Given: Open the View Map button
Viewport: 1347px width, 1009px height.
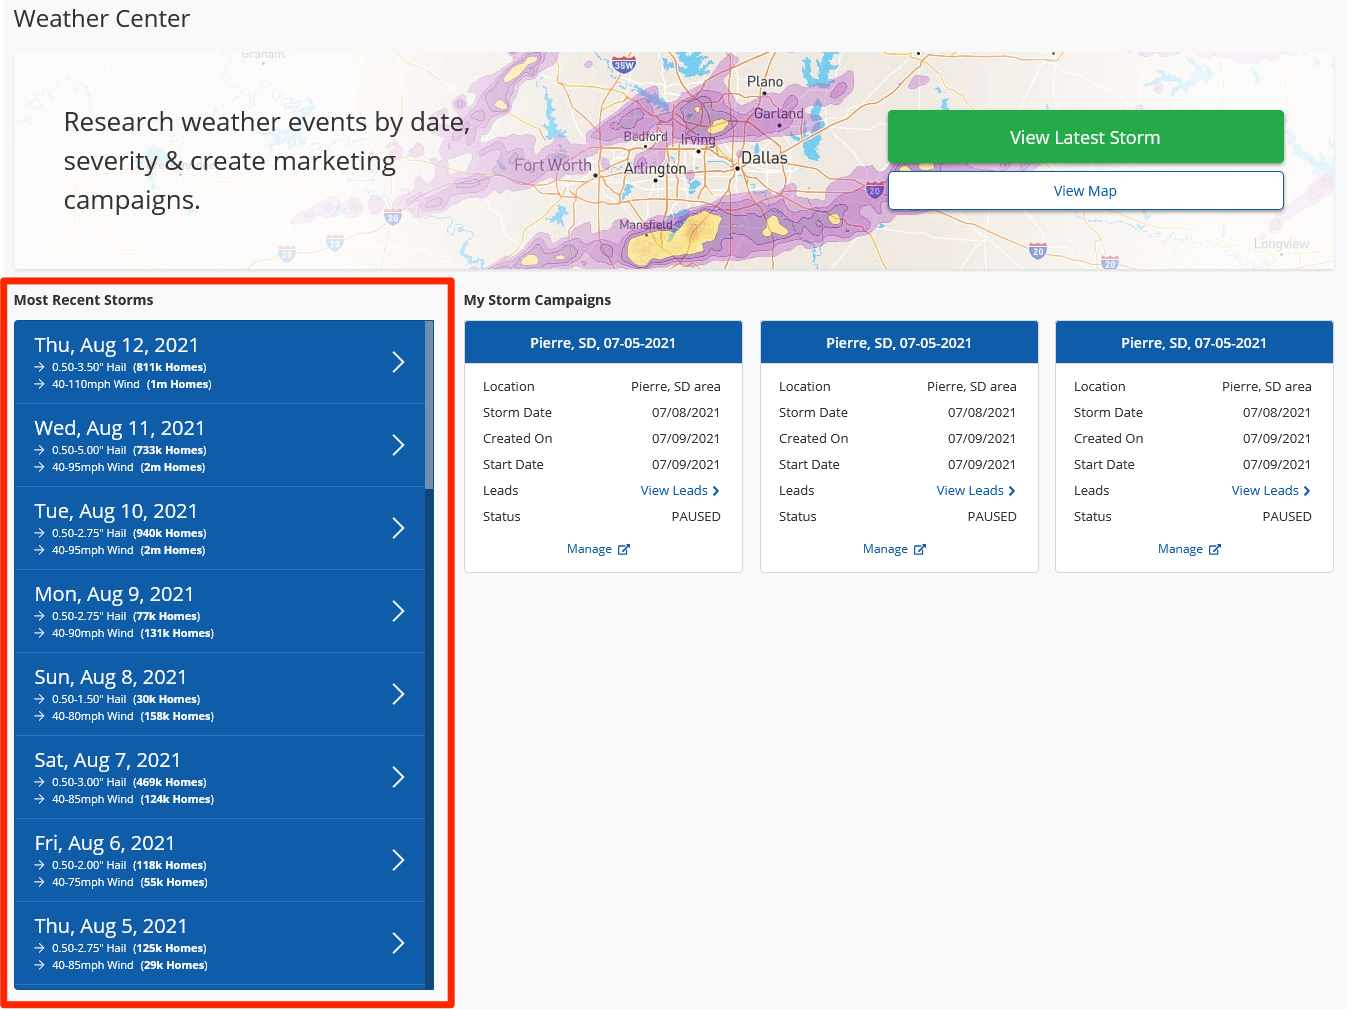Looking at the screenshot, I should [1085, 191].
